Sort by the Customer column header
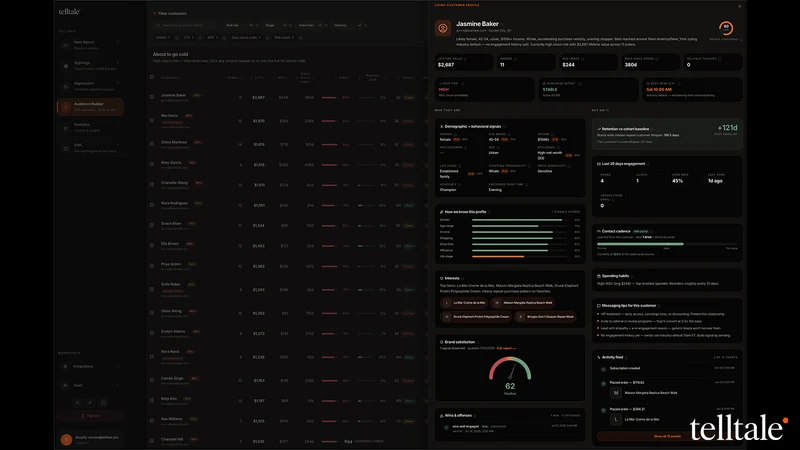This screenshot has height=450, width=800. [170, 78]
